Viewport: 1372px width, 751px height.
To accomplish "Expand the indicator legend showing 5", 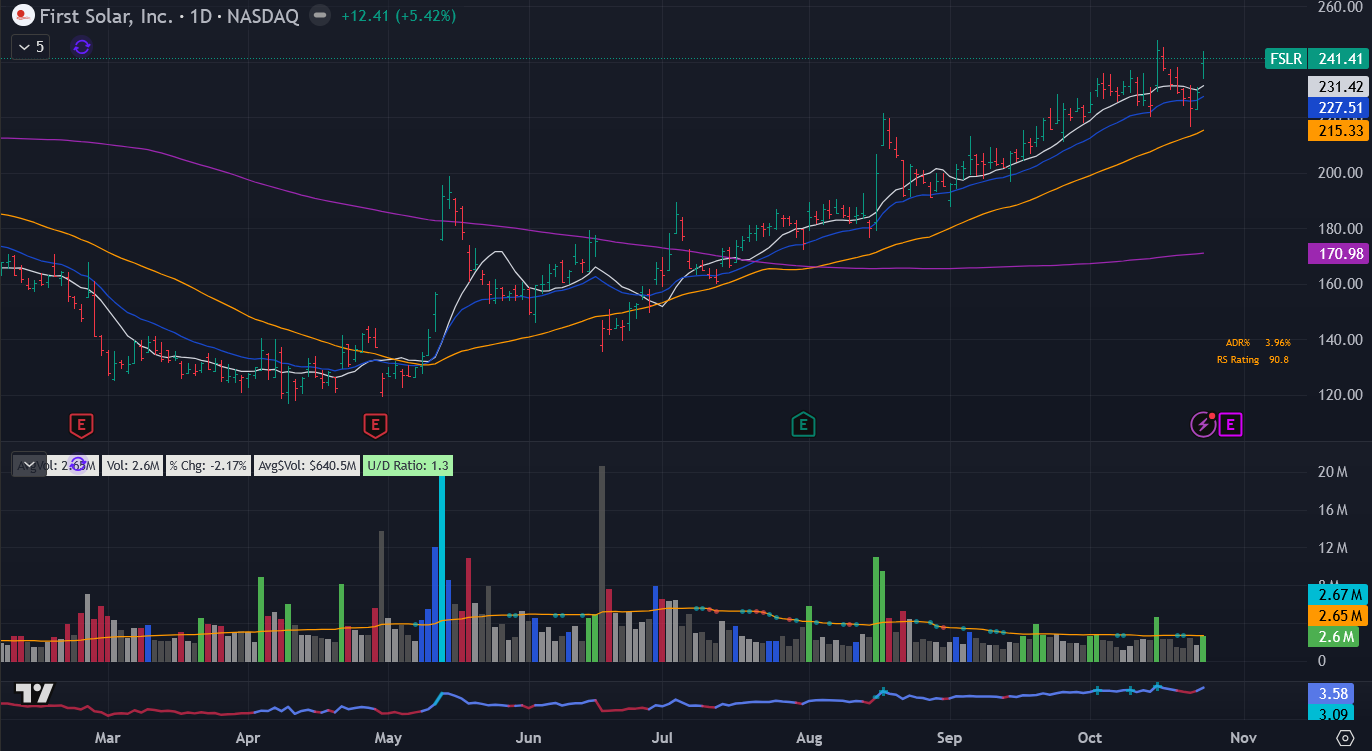I will [29, 46].
